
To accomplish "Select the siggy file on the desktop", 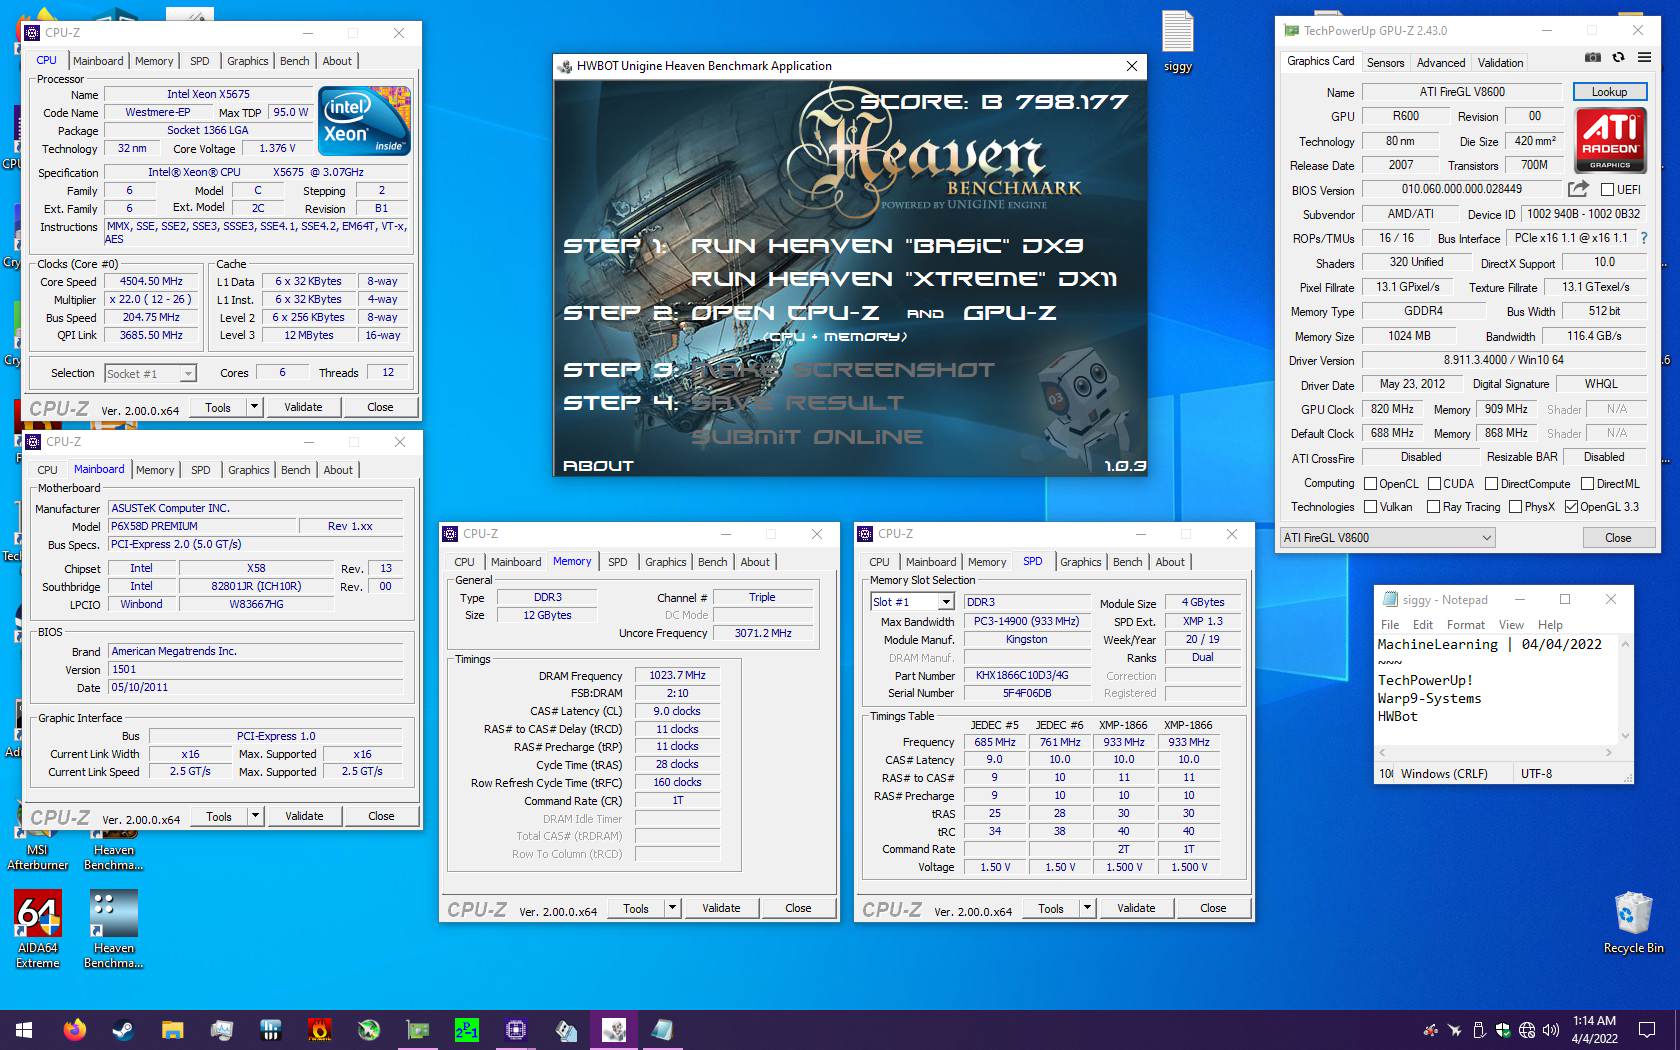I will 1177,41.
